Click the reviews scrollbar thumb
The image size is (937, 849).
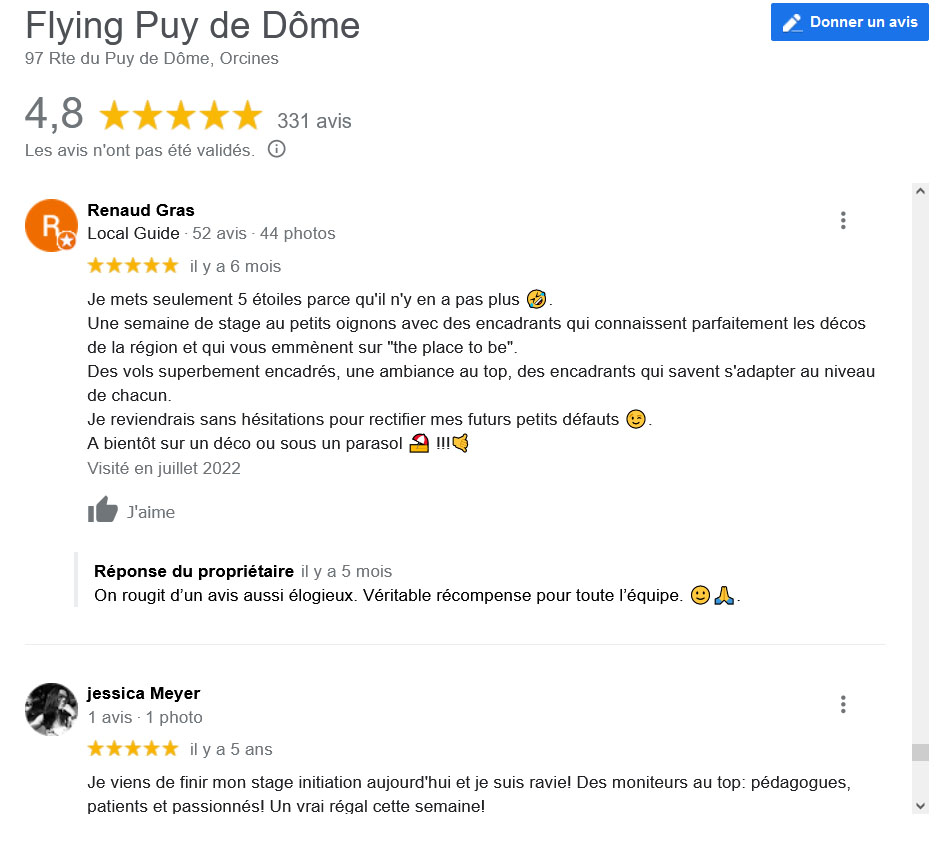920,752
